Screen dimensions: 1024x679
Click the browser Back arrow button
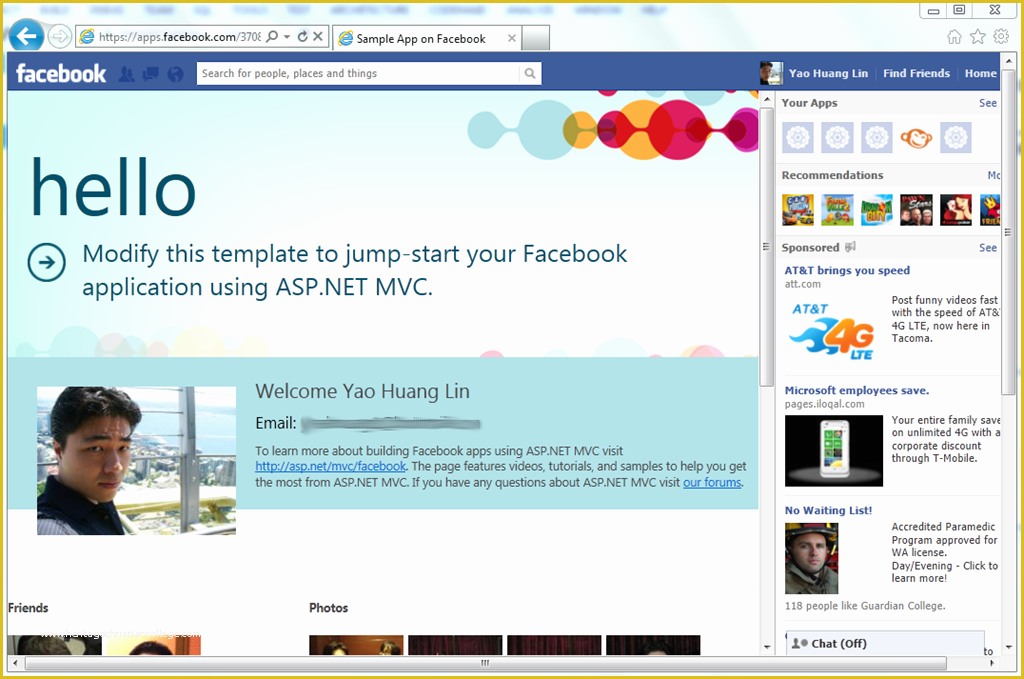26,36
